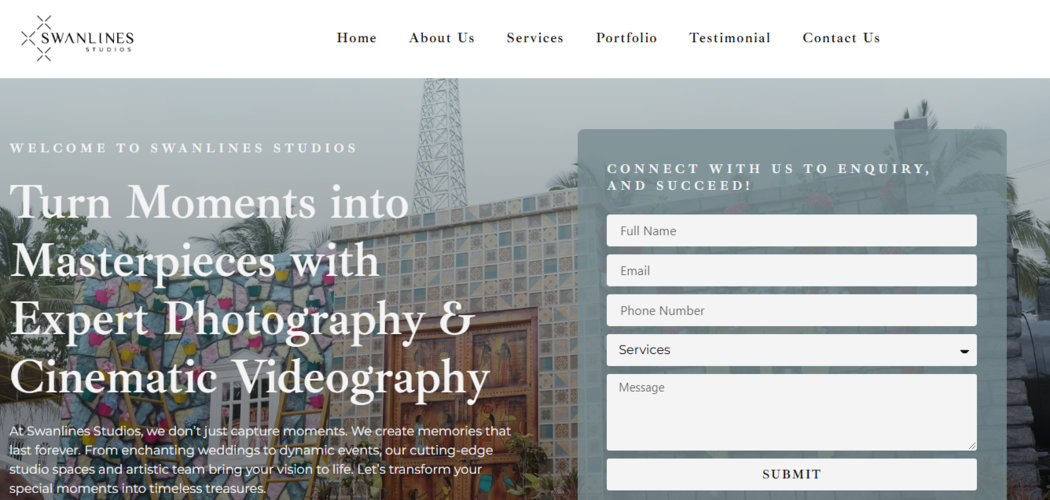Open the About Us page

pyautogui.click(x=441, y=38)
